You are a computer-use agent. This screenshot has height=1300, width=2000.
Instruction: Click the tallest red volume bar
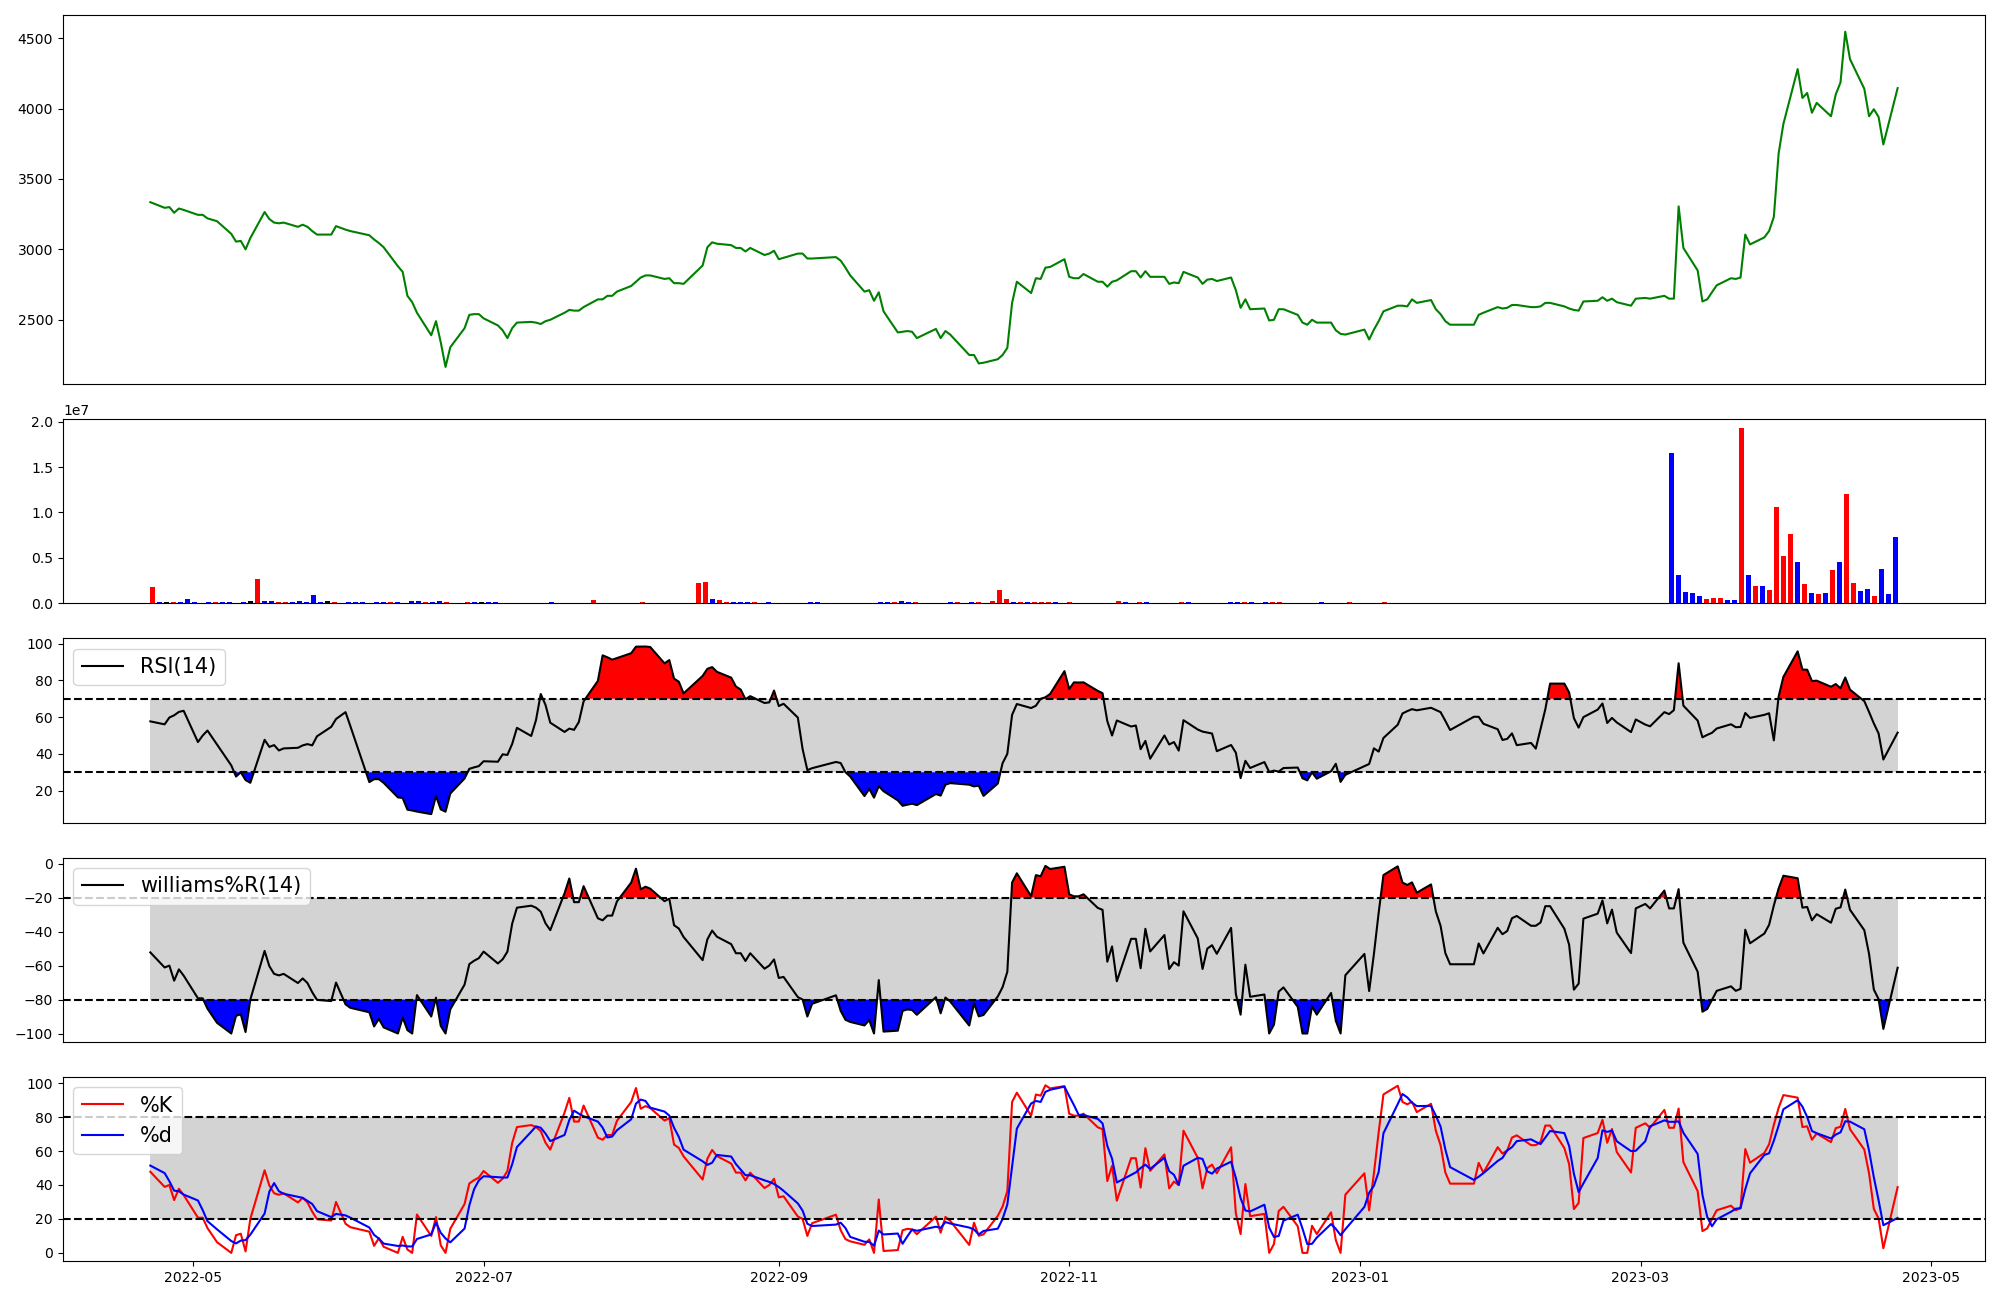coord(1741,515)
